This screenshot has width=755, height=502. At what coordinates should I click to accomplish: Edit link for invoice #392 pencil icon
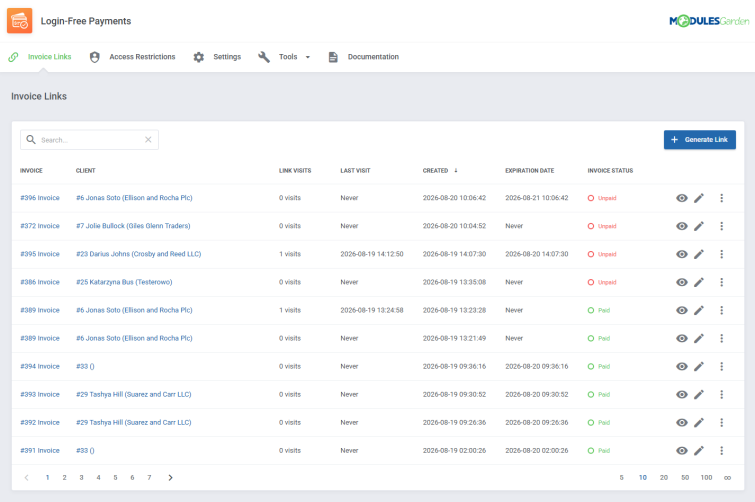[699, 422]
